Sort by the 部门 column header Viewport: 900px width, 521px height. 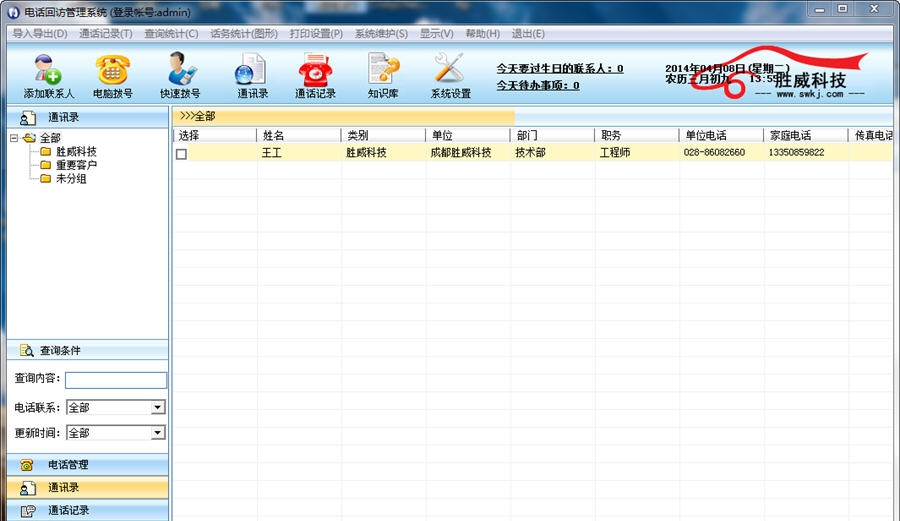point(552,135)
